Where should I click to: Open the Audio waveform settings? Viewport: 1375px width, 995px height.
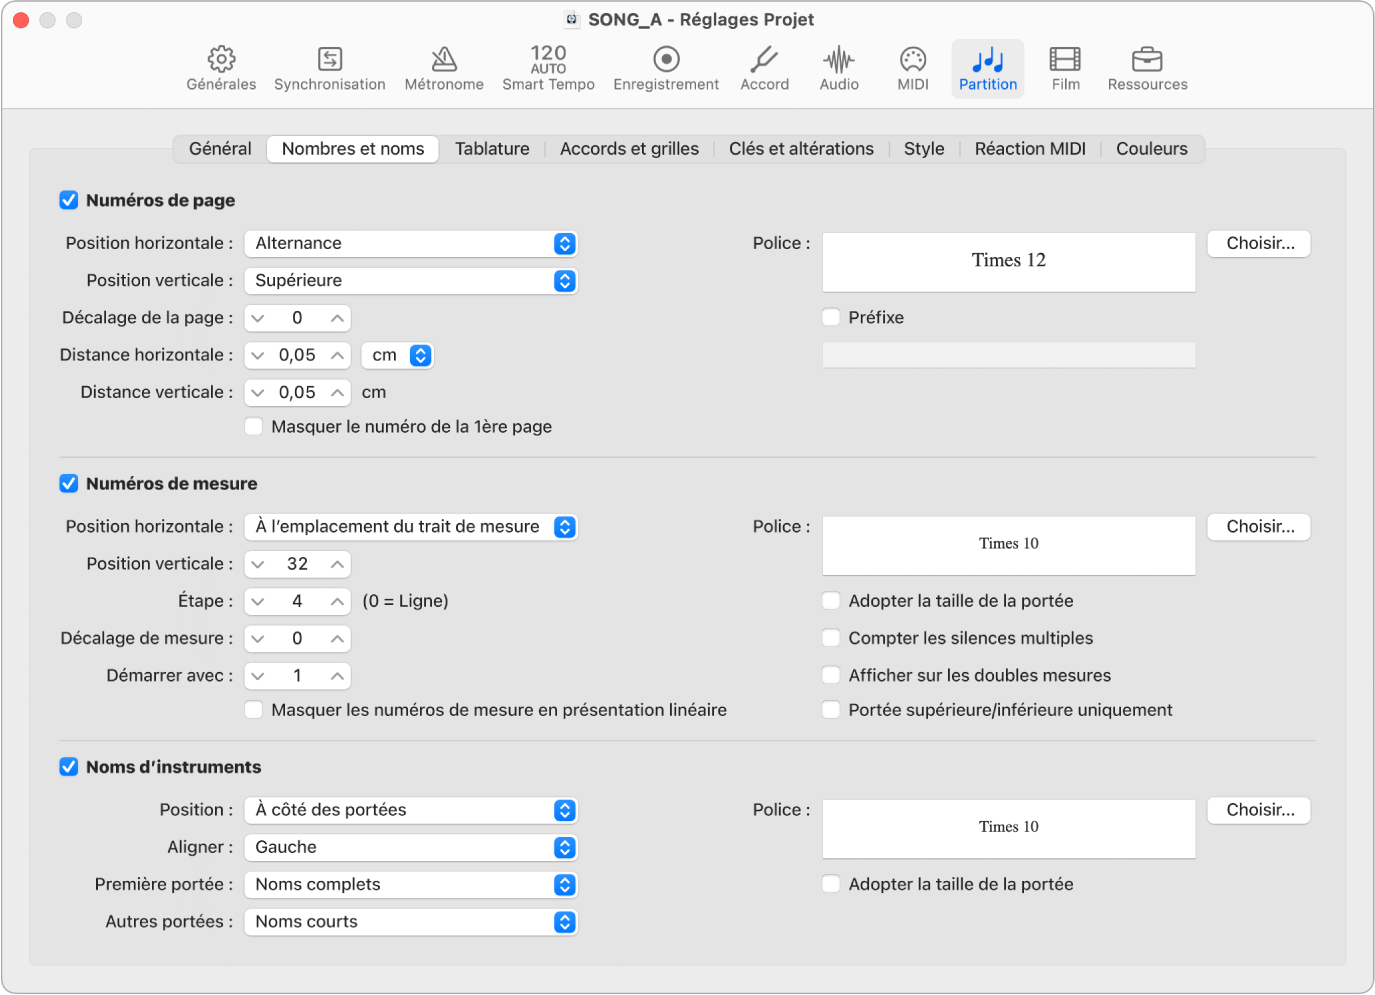coord(839,68)
